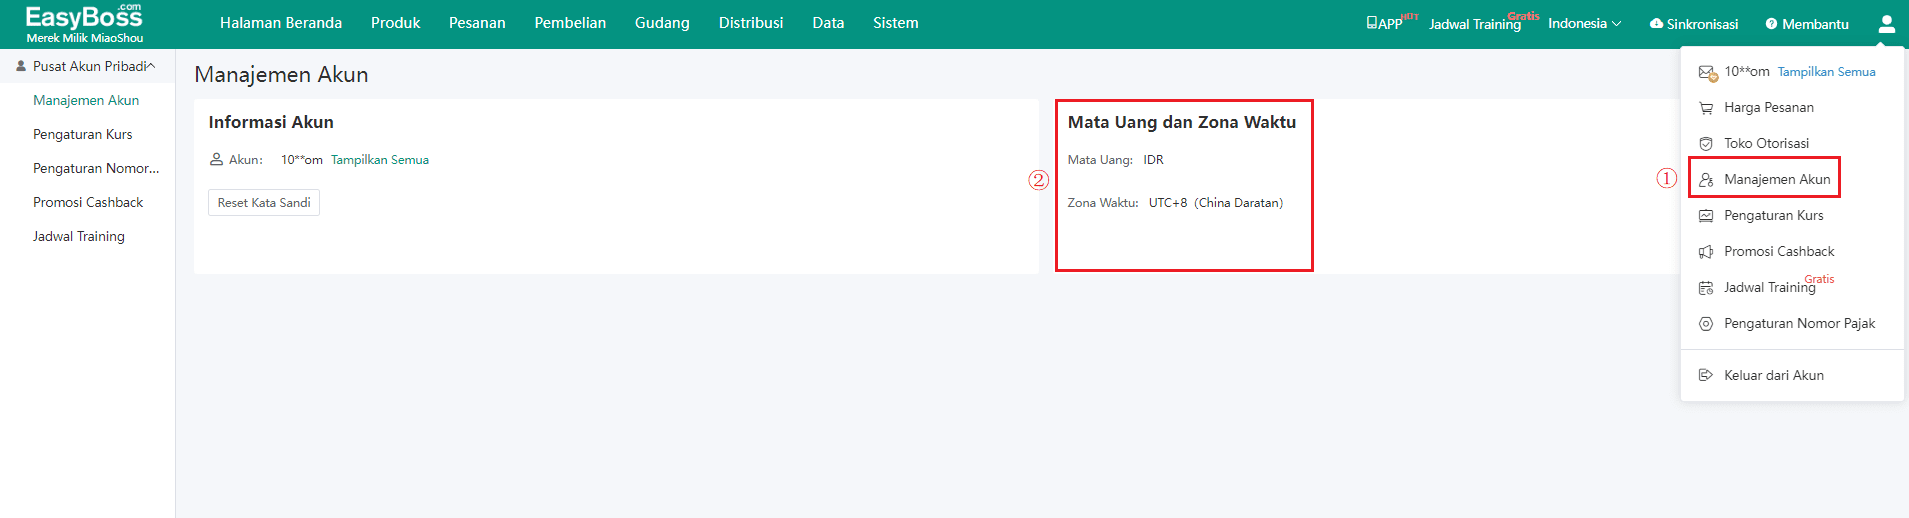Click the user profile avatar icon
The image size is (1909, 518).
[x=1886, y=24]
